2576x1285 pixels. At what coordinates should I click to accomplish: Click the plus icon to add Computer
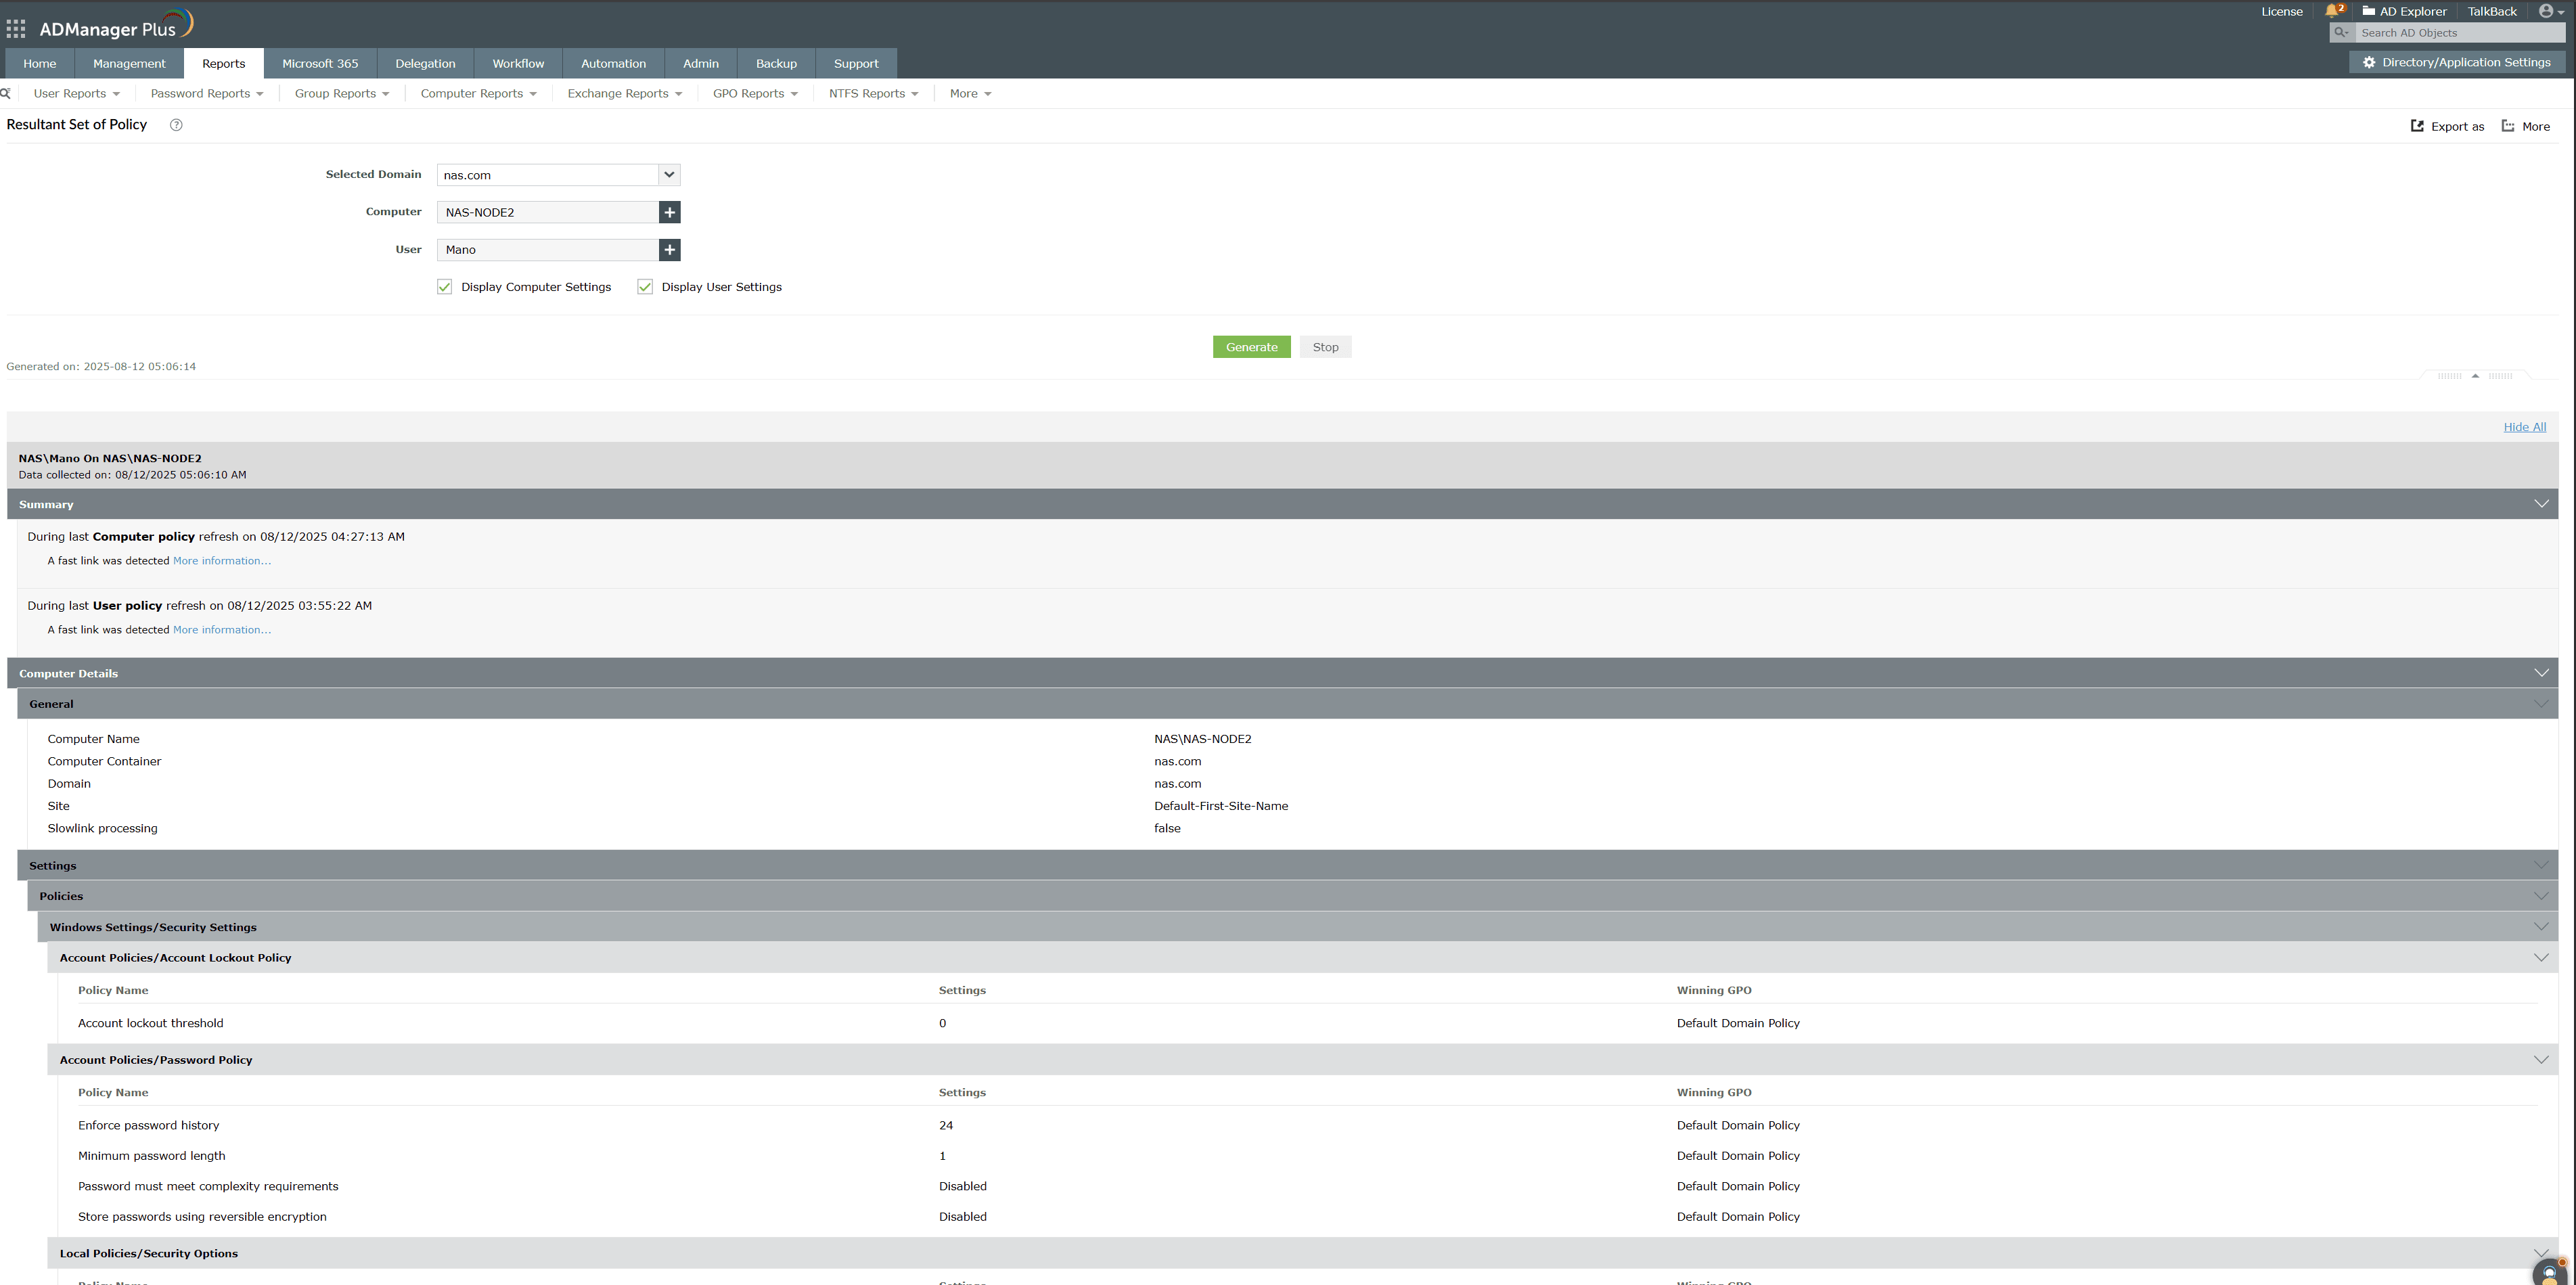click(x=669, y=212)
